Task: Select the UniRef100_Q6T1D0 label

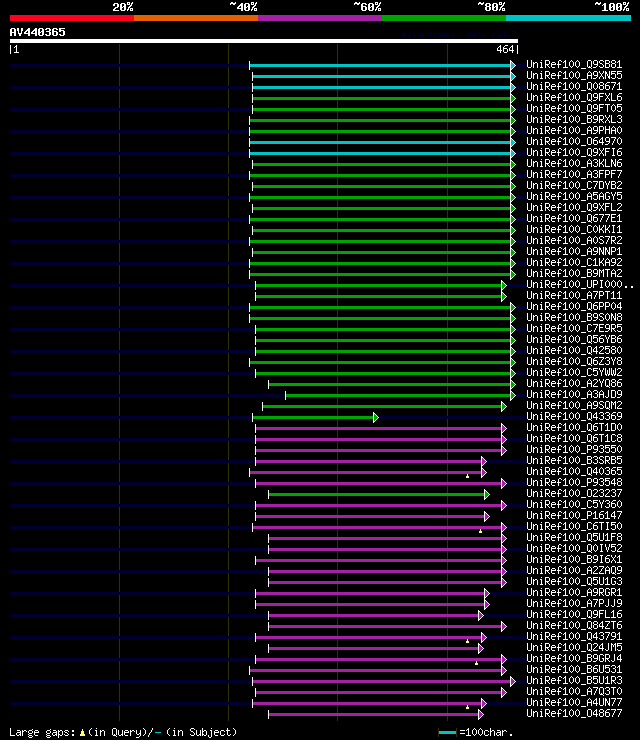Action: (574, 428)
